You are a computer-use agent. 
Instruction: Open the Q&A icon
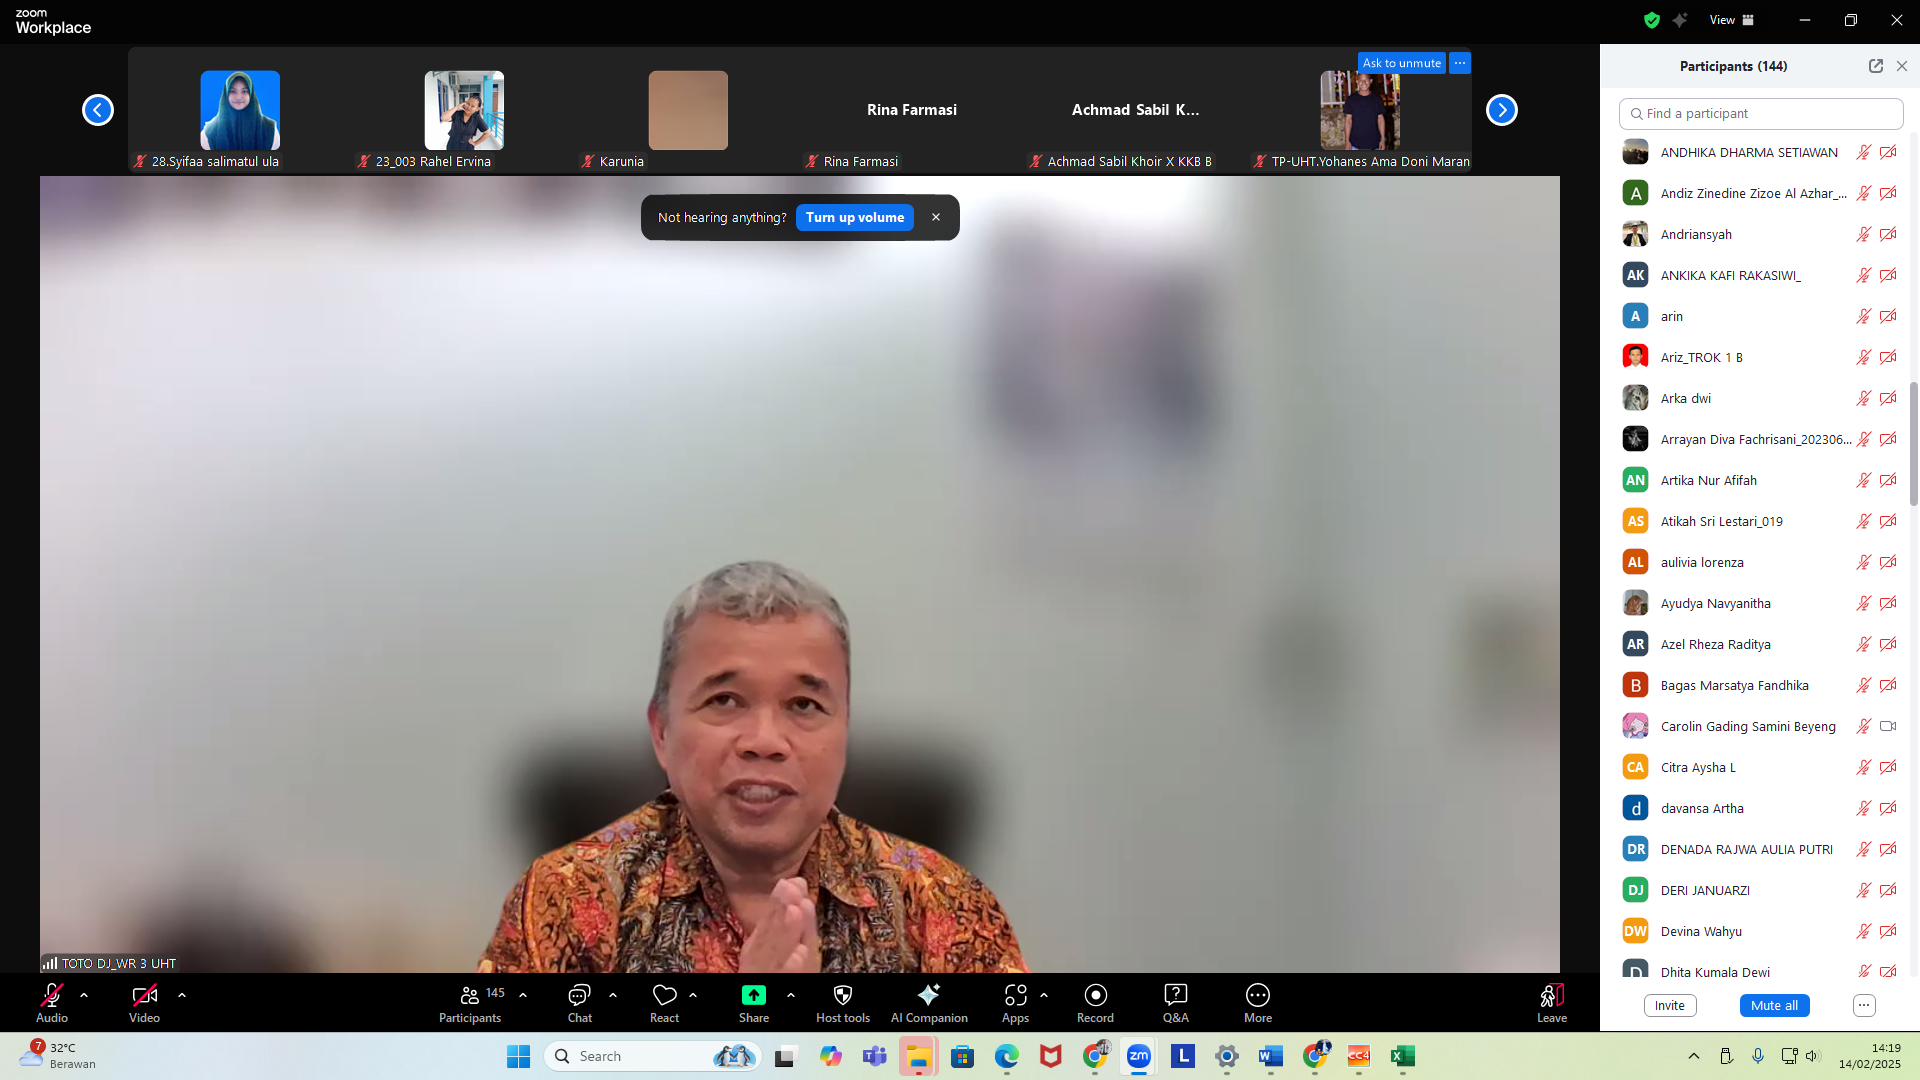click(1175, 995)
